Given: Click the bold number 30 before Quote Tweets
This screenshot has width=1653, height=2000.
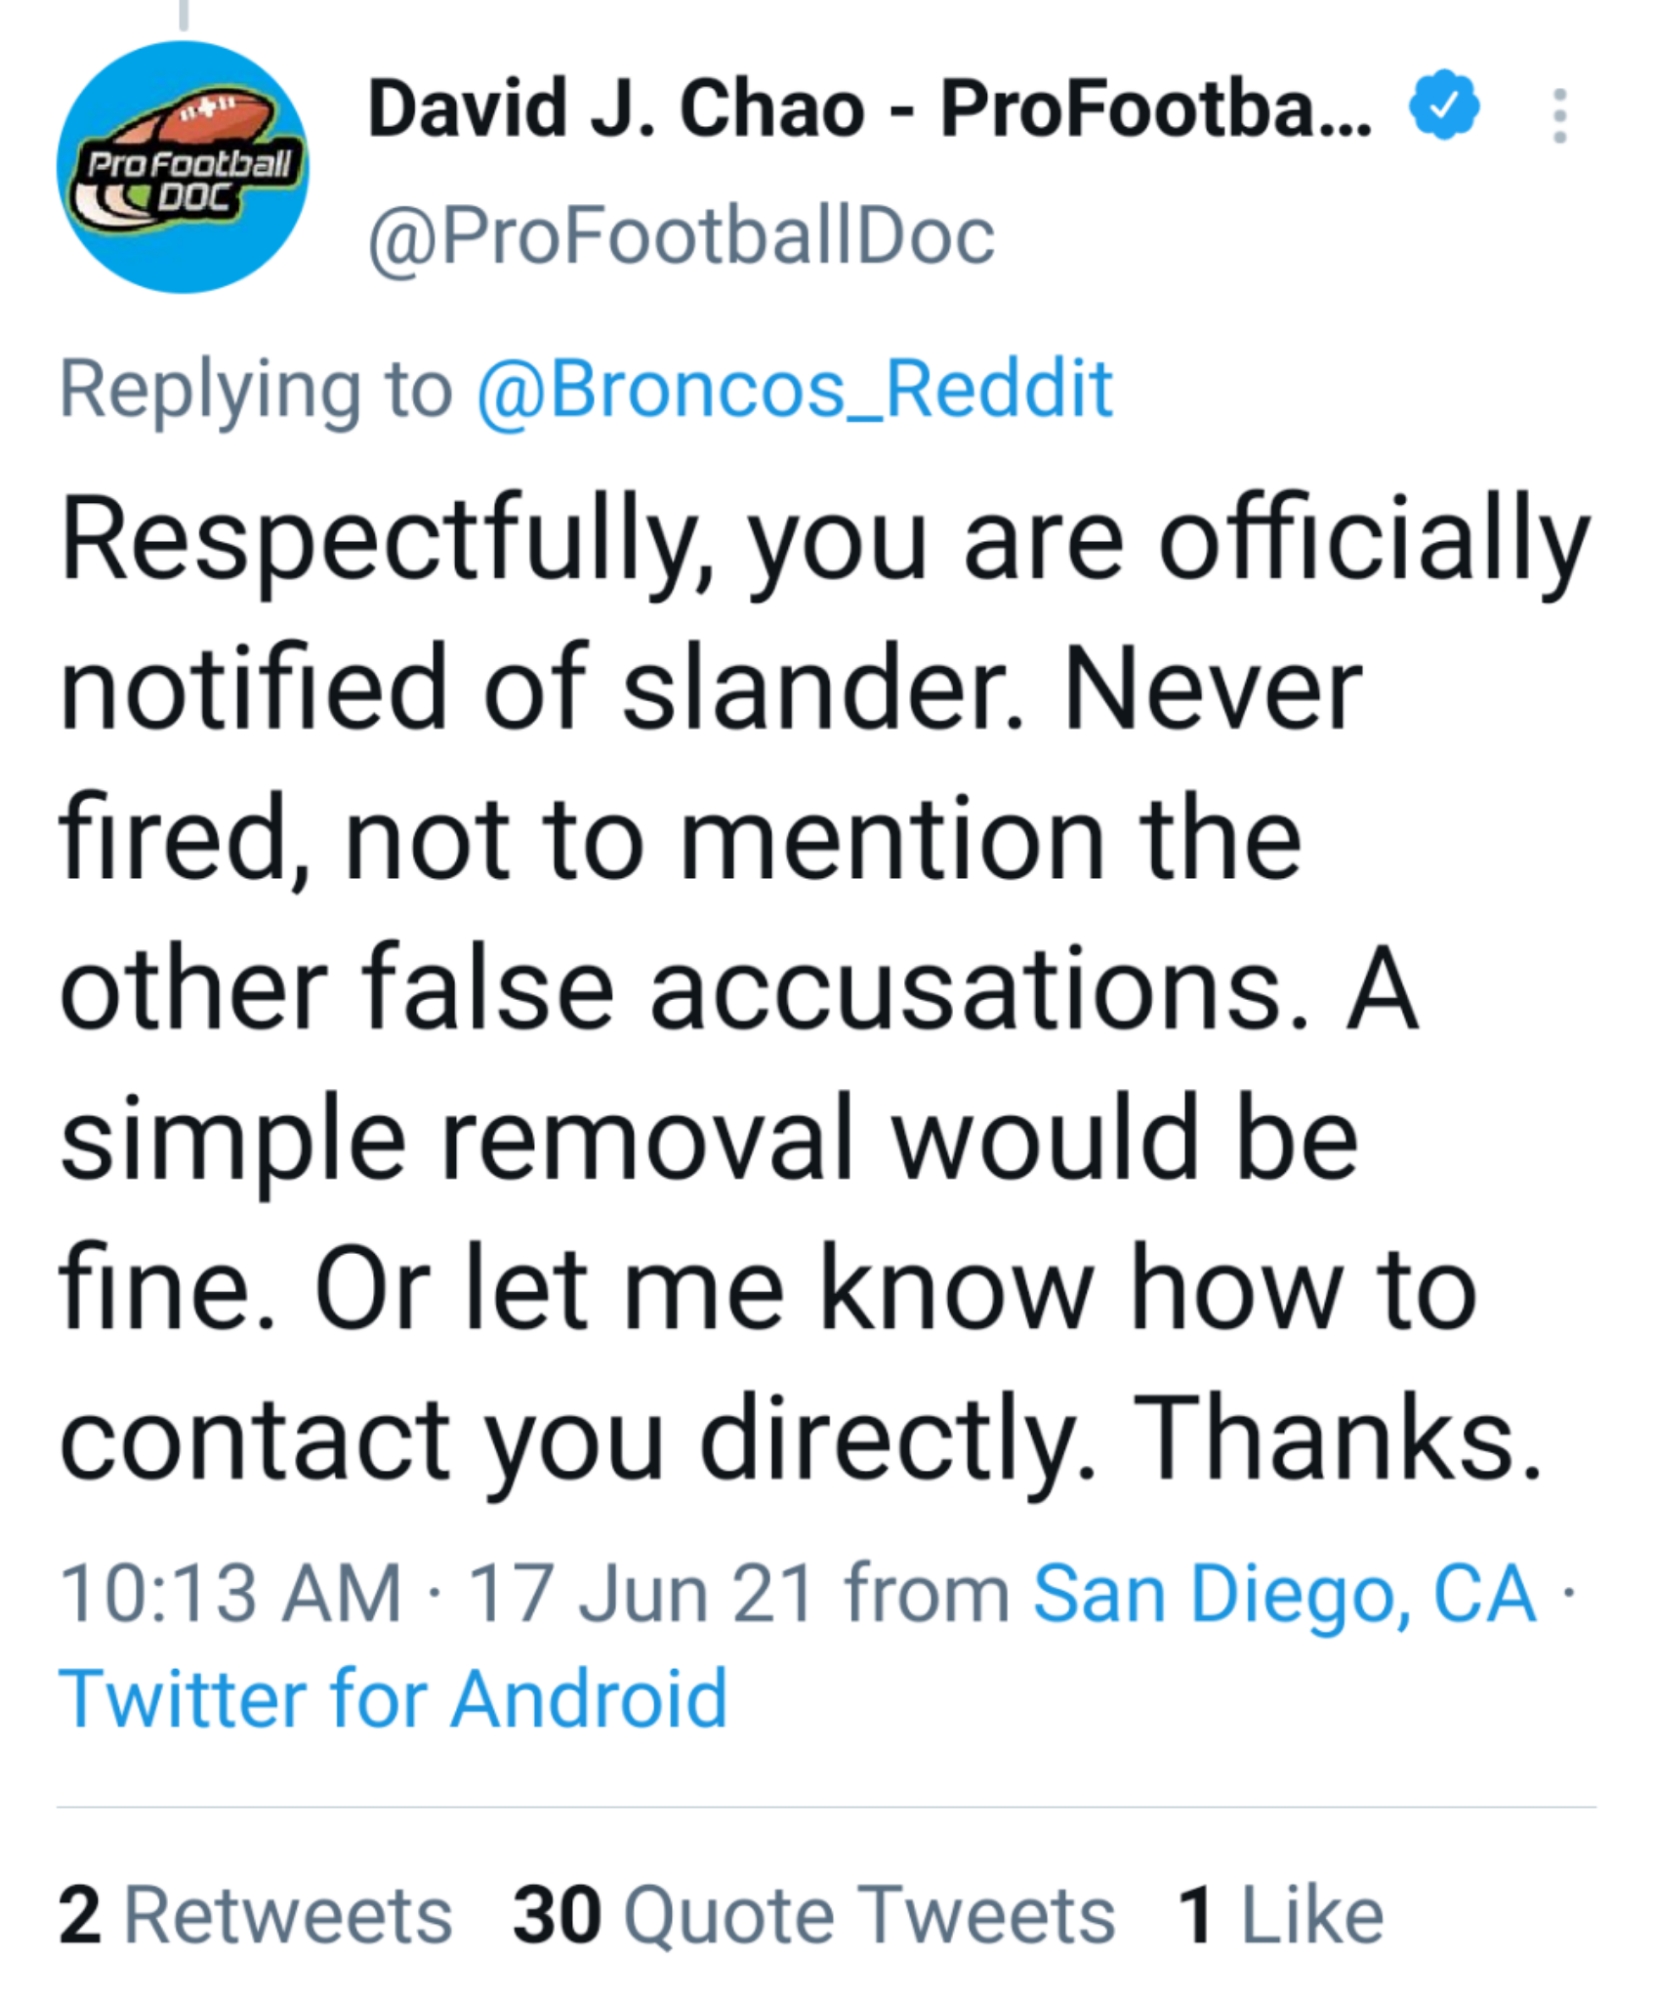Looking at the screenshot, I should [556, 1916].
